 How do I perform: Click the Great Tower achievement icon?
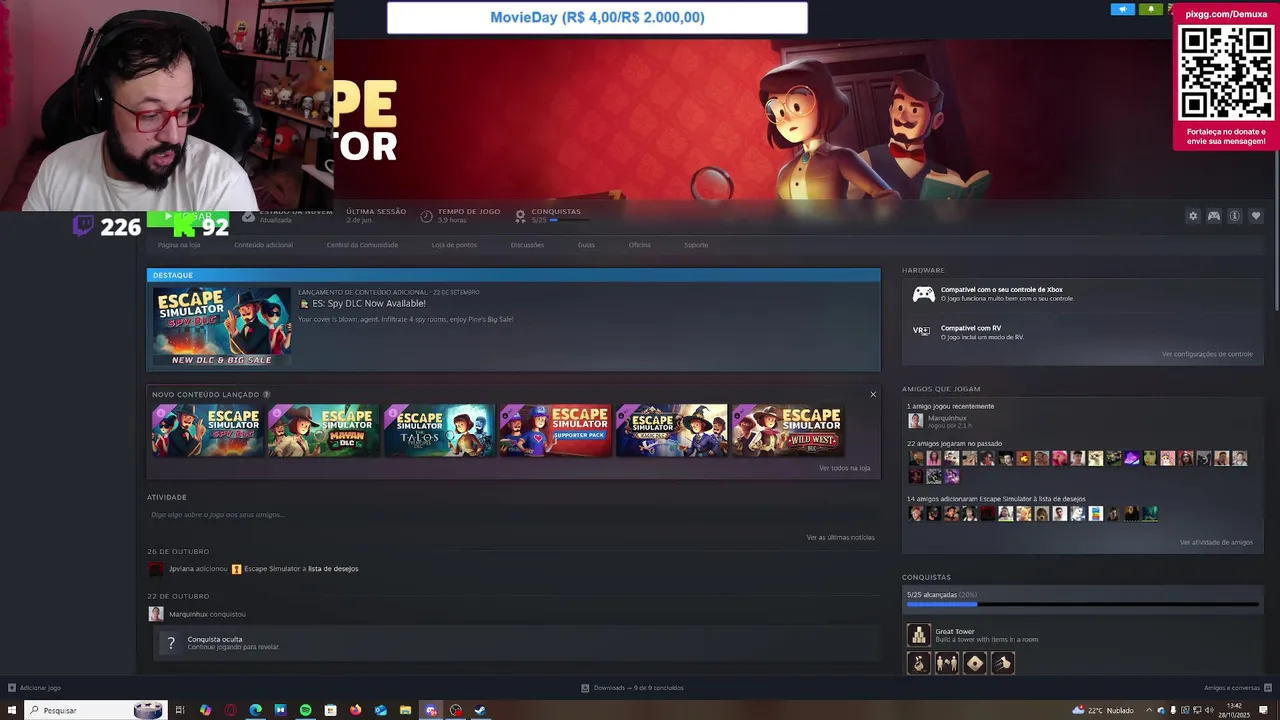point(918,635)
